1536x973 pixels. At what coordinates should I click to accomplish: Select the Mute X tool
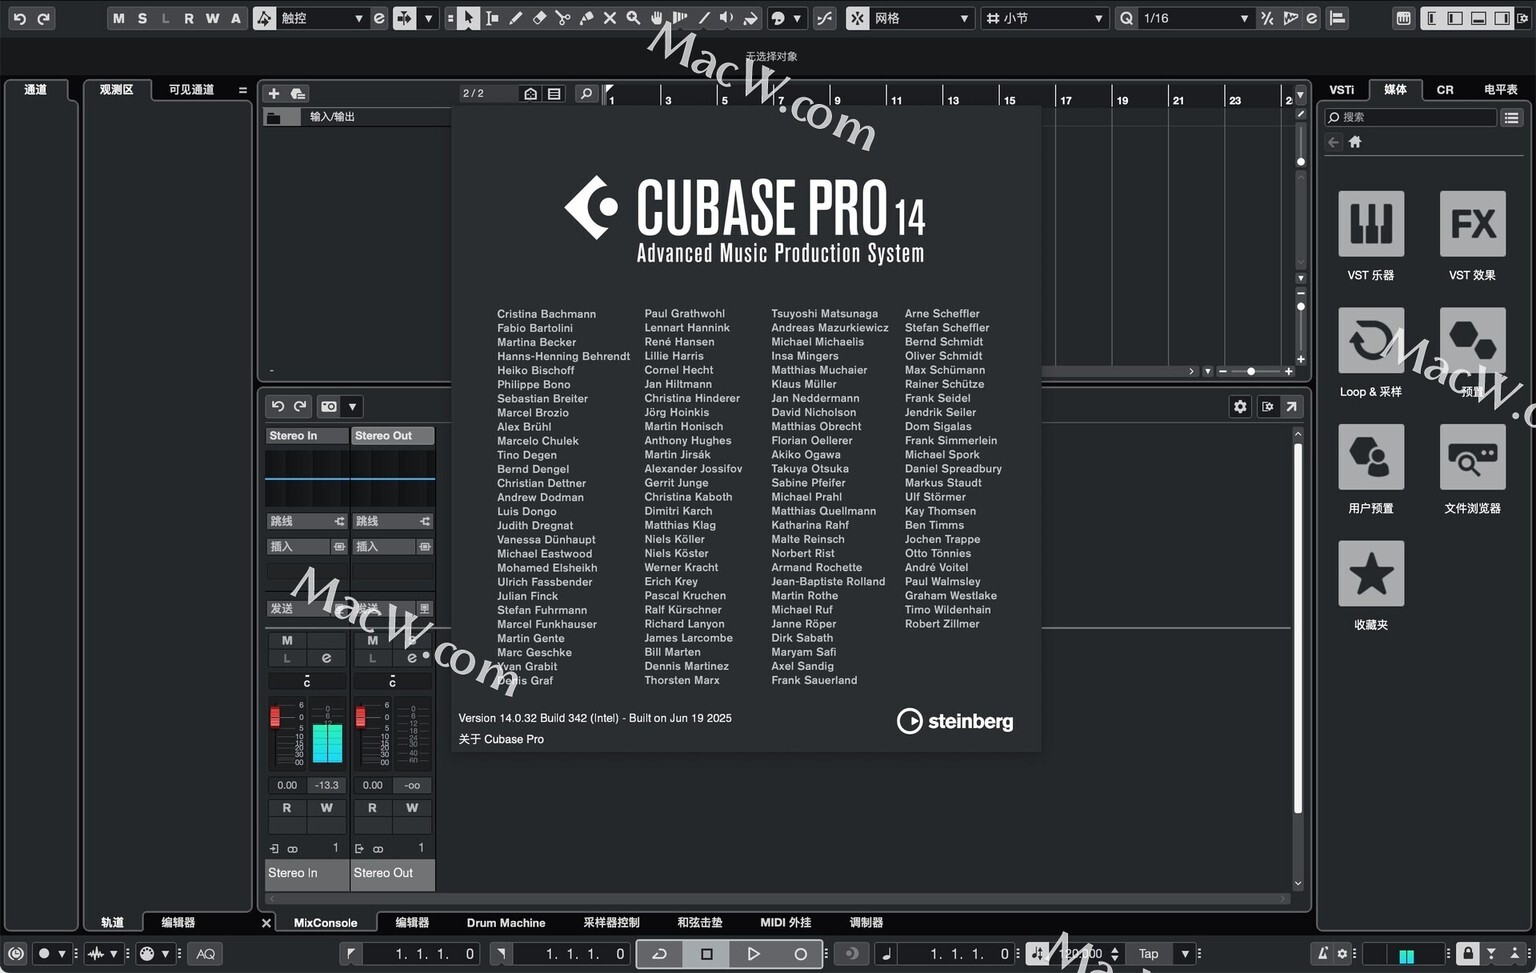[x=610, y=18]
